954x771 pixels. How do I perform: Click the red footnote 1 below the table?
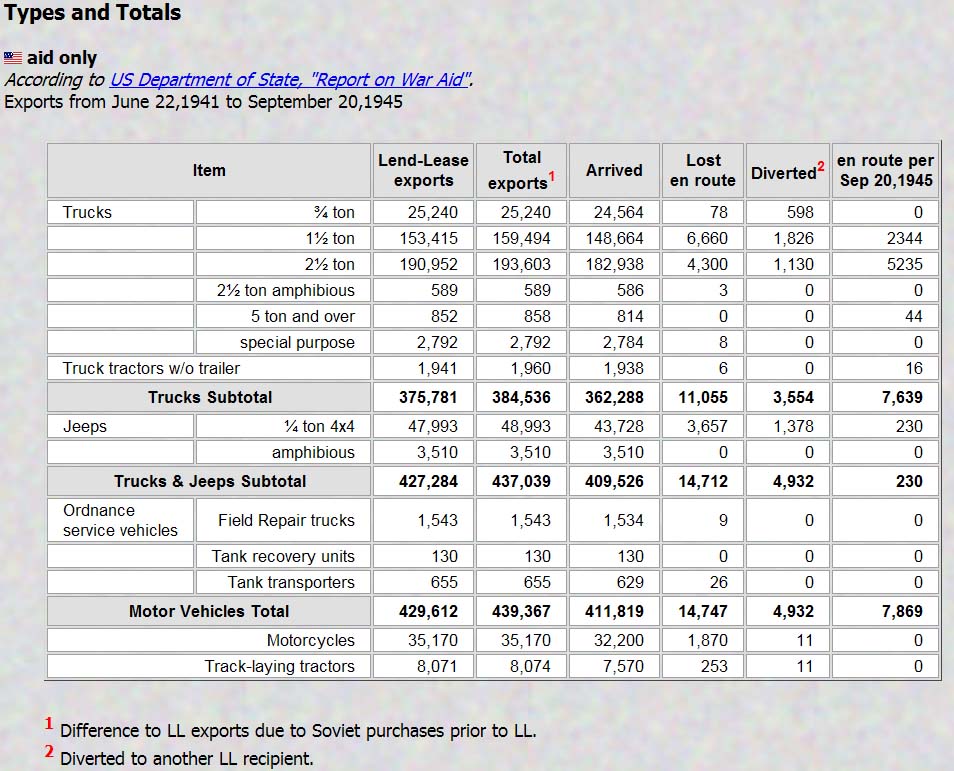[x=49, y=724]
